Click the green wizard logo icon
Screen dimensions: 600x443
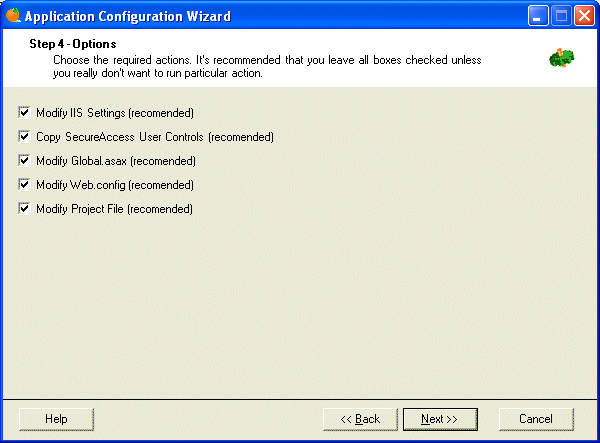tap(561, 58)
